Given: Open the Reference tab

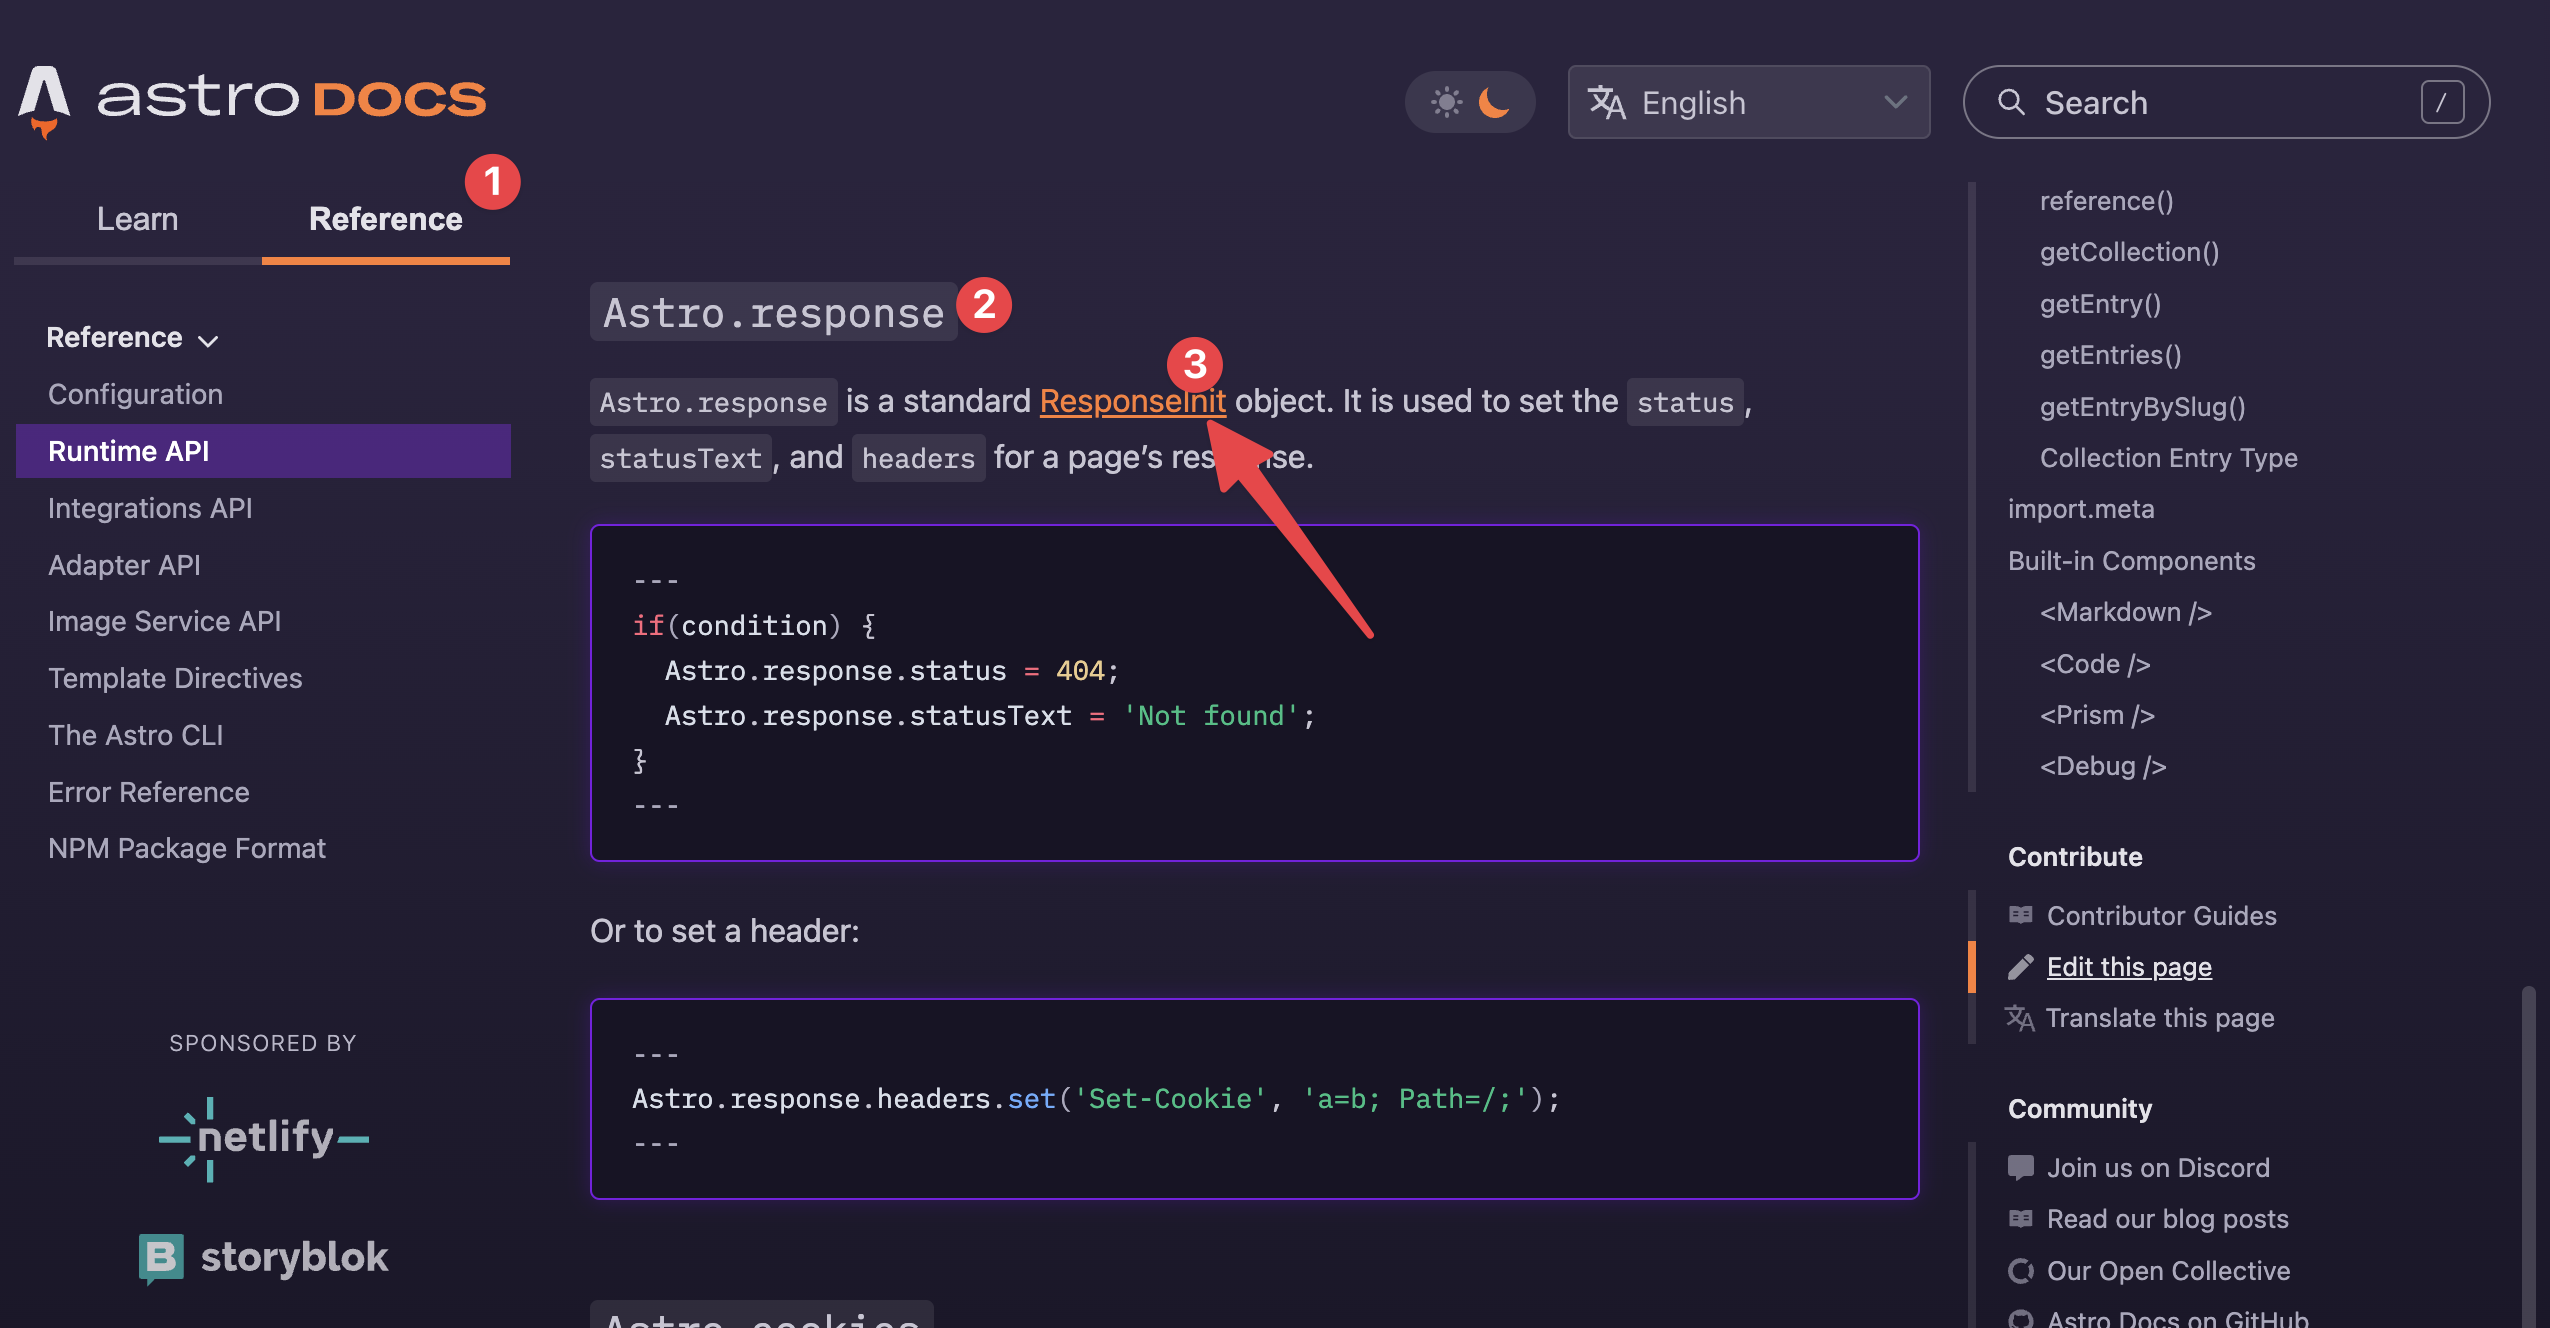Looking at the screenshot, I should click(x=385, y=218).
